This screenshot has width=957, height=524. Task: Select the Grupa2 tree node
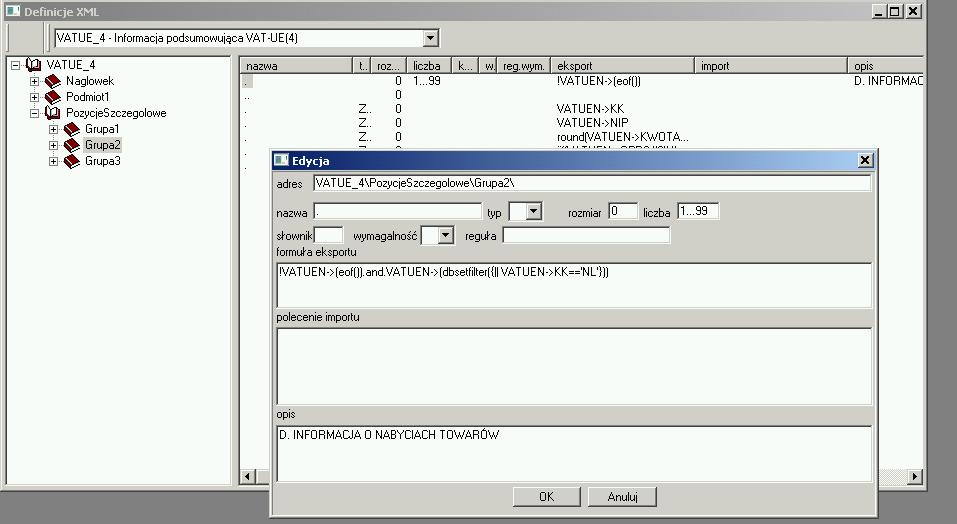coord(102,145)
